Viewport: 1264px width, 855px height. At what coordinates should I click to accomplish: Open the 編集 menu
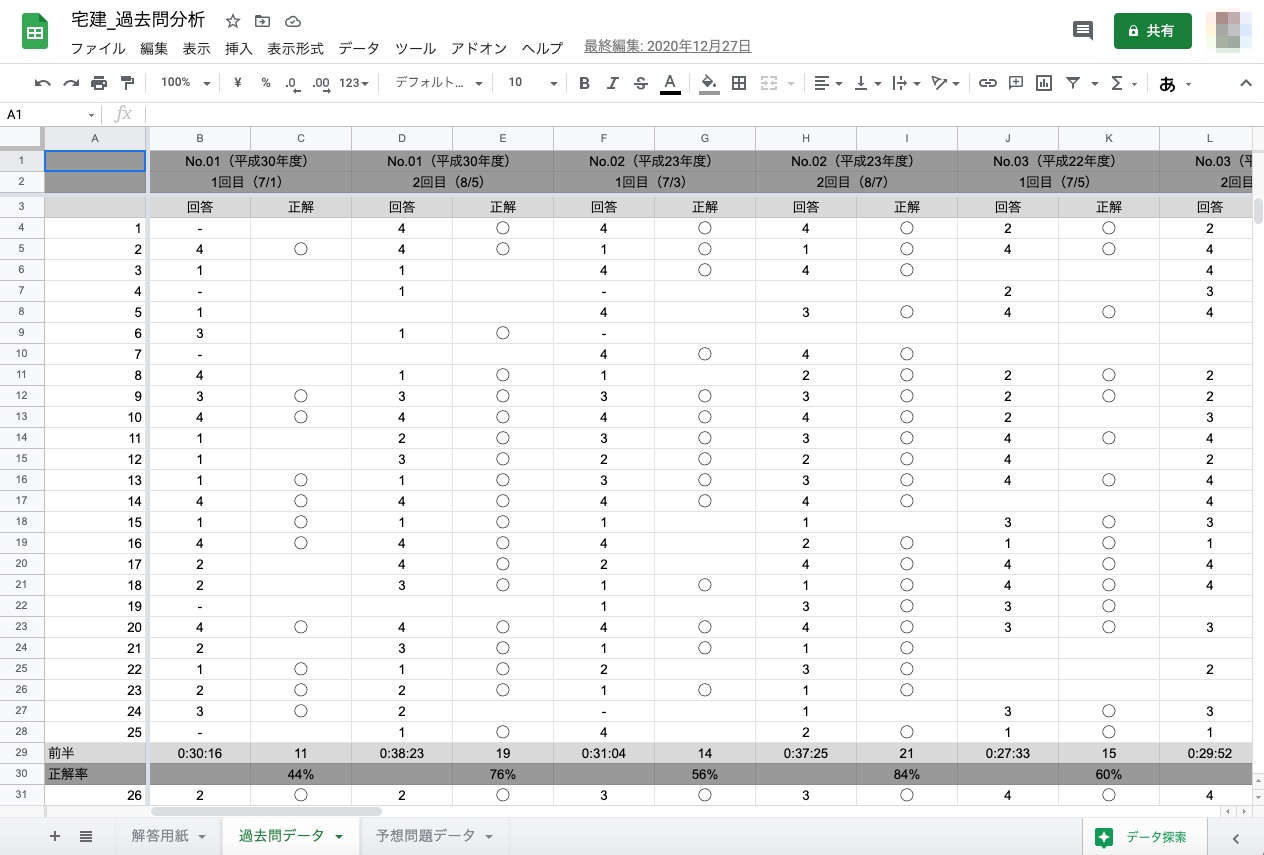tap(154, 48)
